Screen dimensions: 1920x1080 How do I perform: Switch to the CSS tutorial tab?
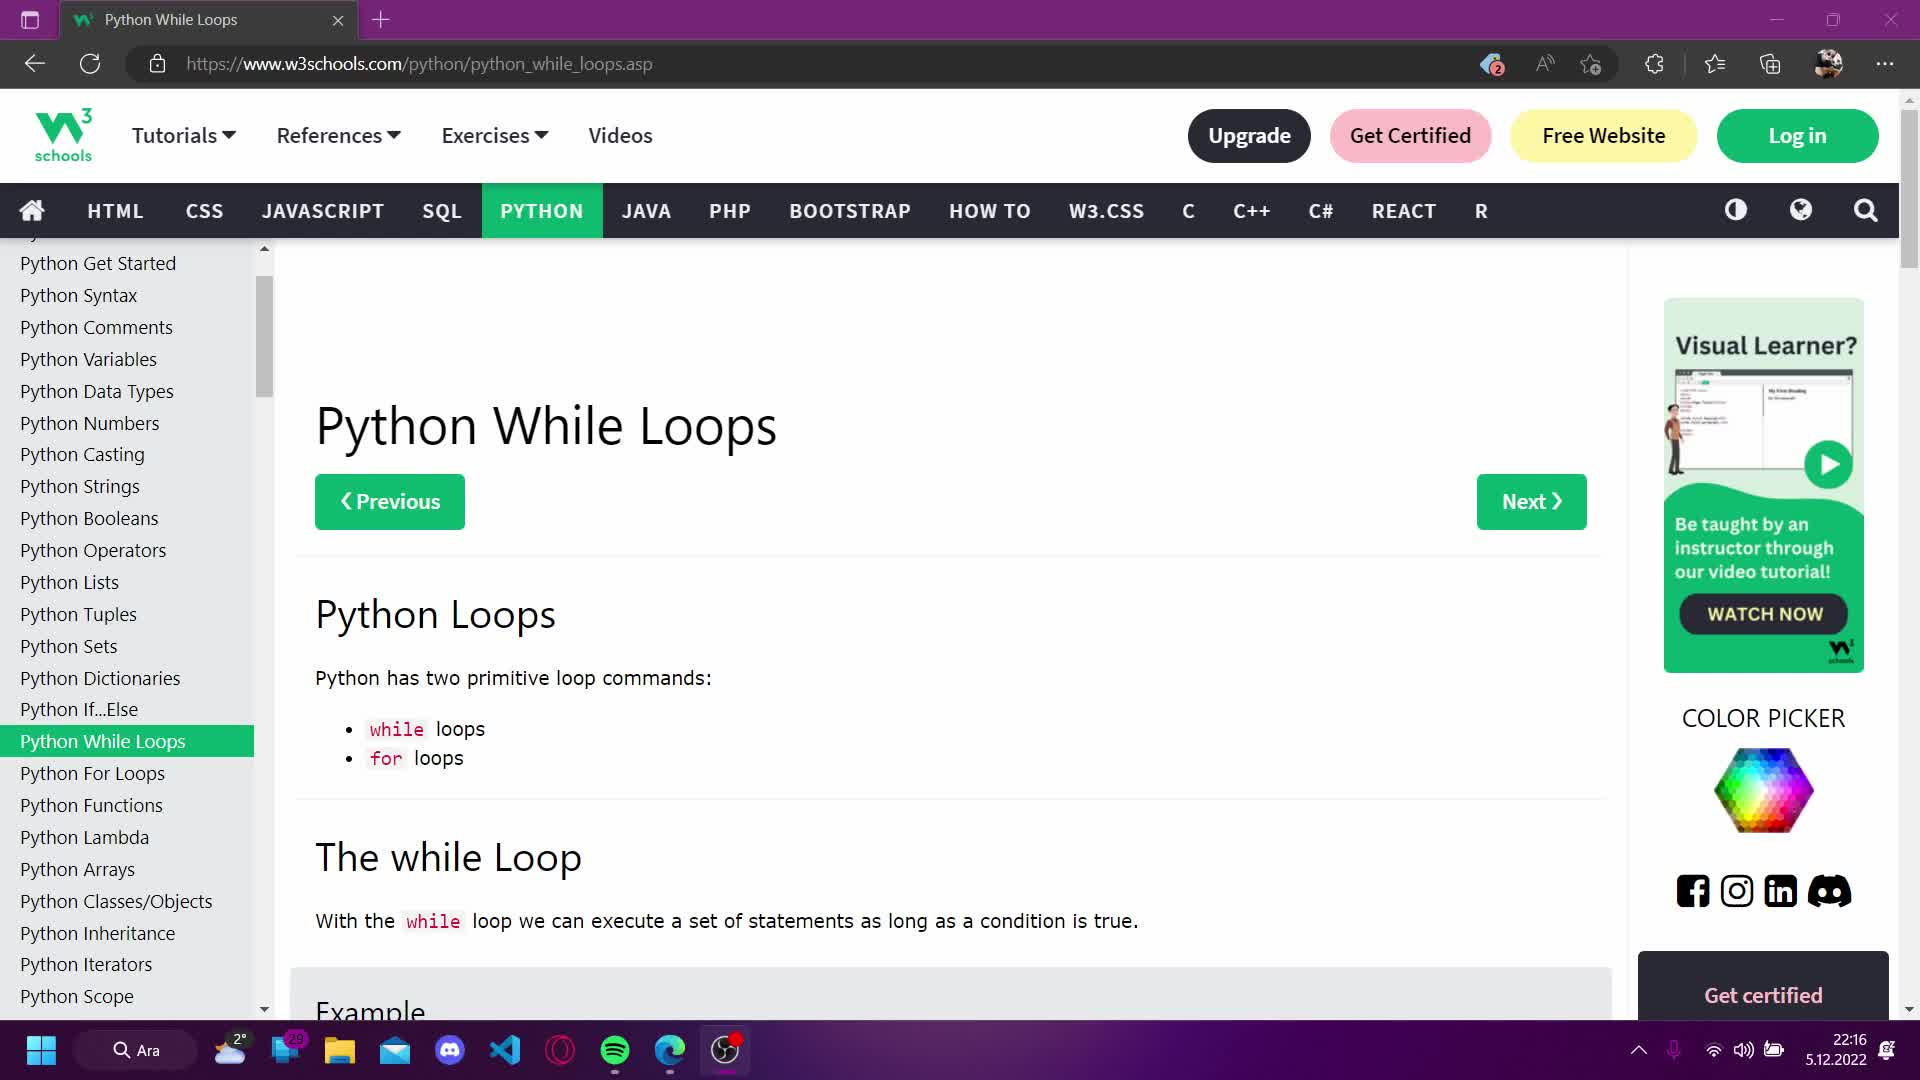(x=204, y=211)
